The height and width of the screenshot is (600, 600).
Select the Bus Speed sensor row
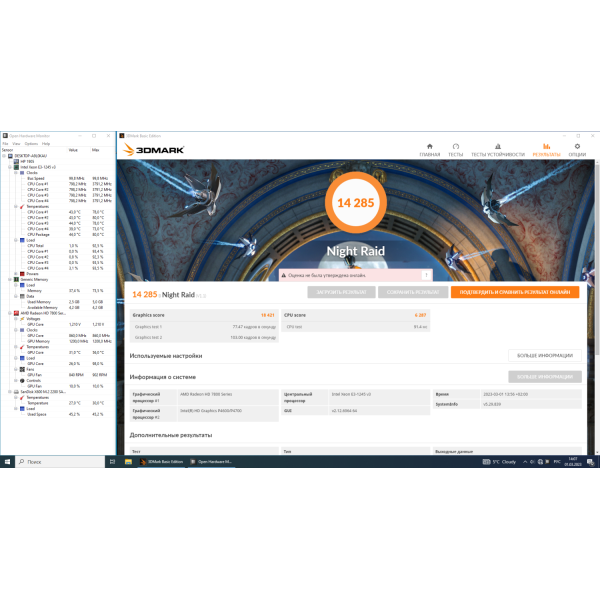pos(57,179)
